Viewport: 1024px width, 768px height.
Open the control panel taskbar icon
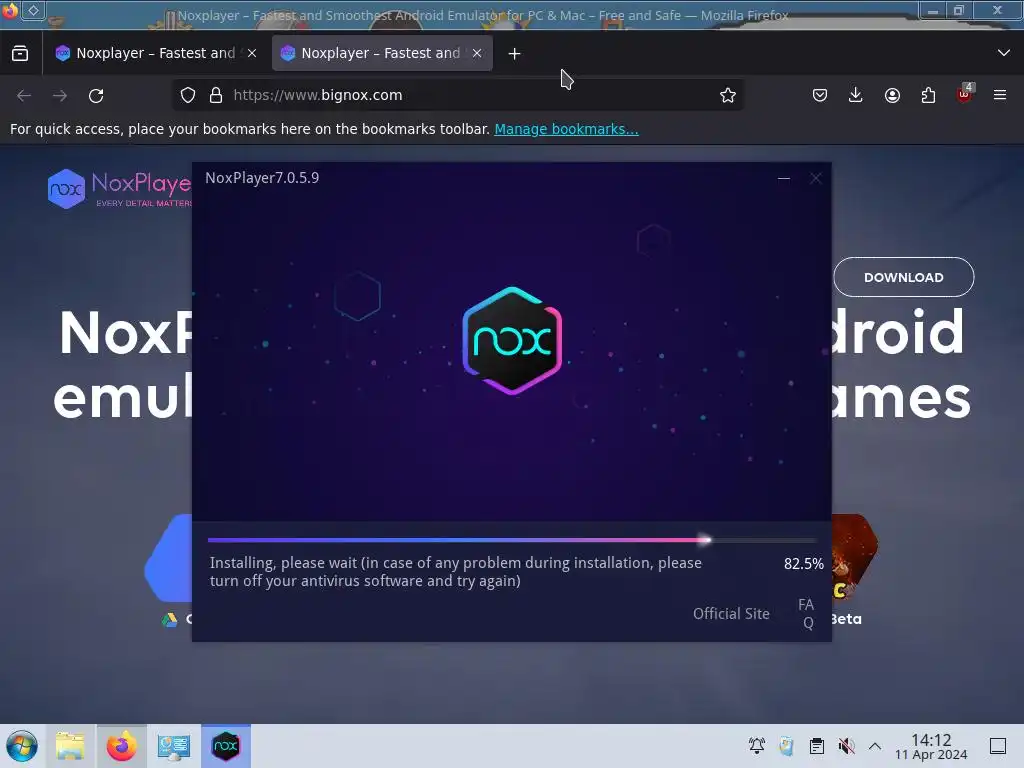click(173, 746)
